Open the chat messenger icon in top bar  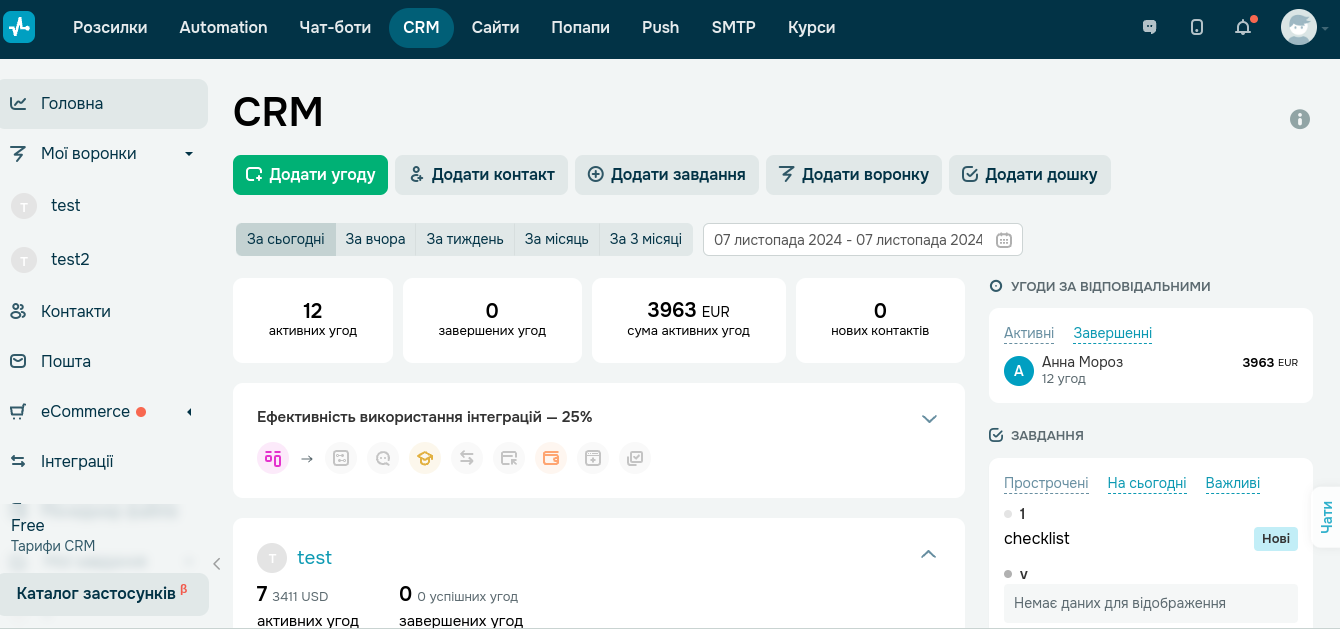click(1149, 27)
